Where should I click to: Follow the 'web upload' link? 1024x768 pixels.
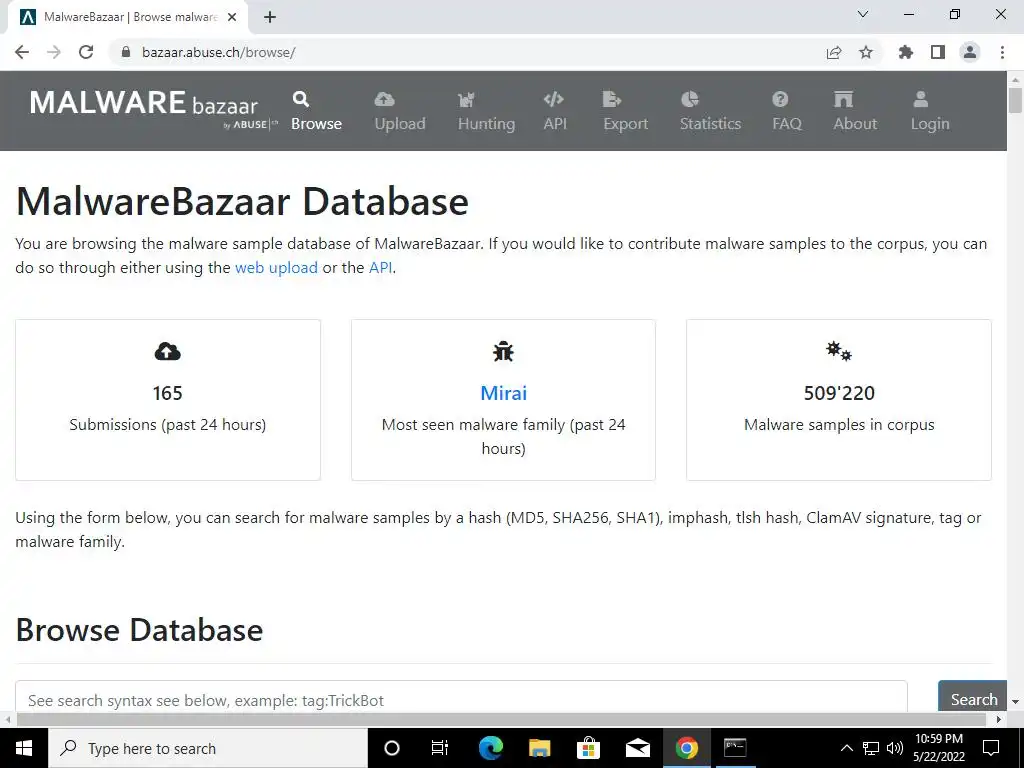coord(276,268)
